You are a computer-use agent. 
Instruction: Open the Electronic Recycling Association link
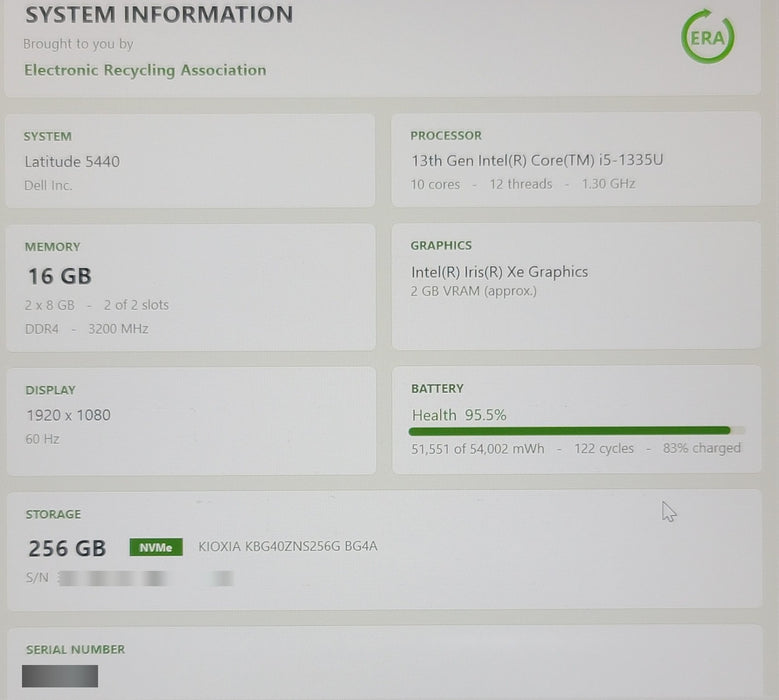click(145, 70)
